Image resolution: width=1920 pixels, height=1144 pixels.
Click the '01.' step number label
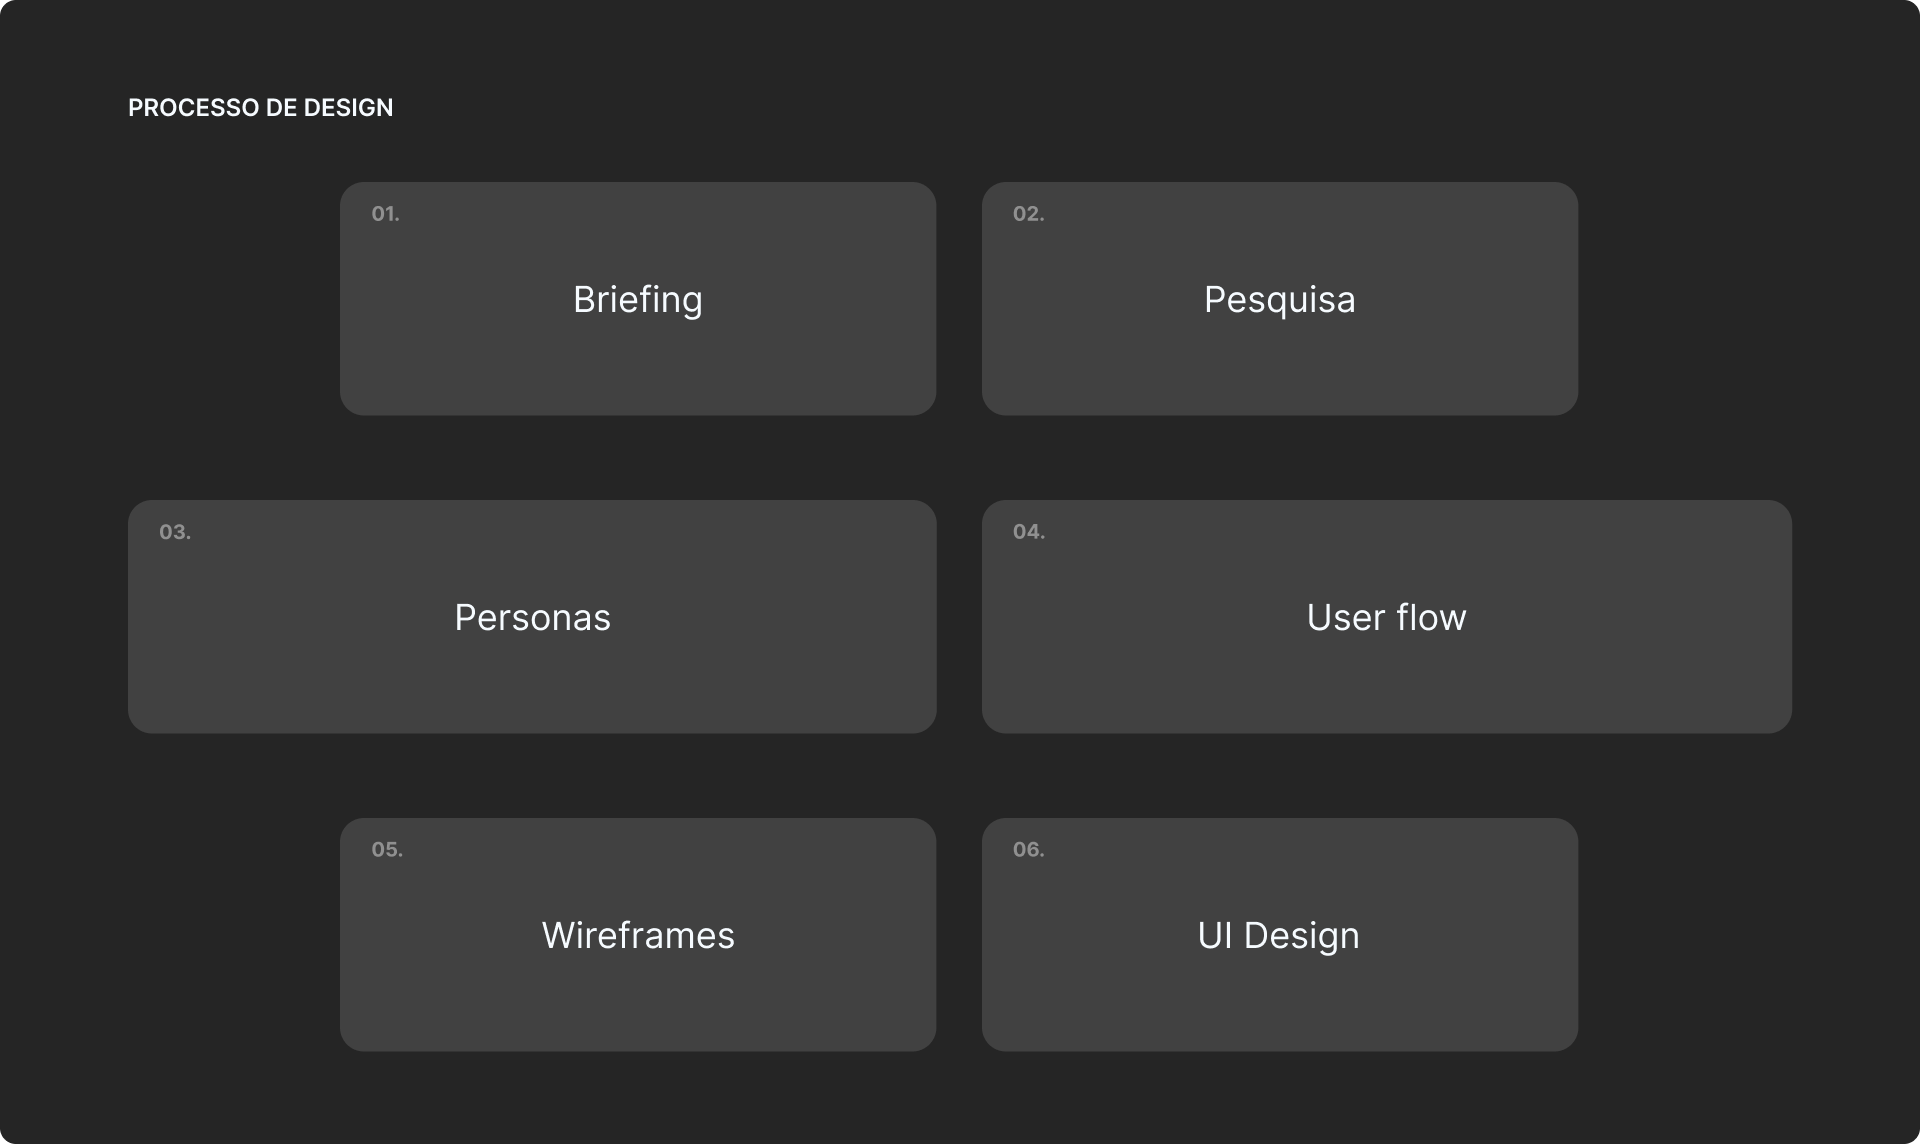pyautogui.click(x=385, y=214)
